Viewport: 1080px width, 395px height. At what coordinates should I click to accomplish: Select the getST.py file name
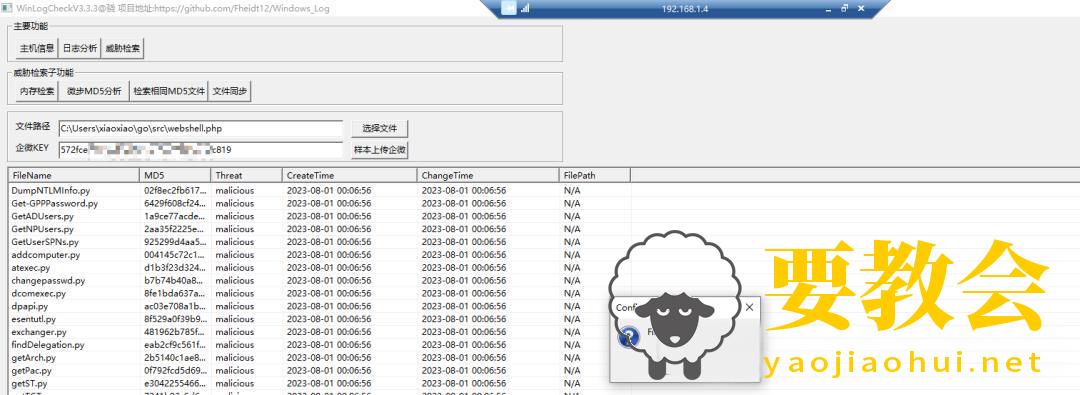click(29, 383)
